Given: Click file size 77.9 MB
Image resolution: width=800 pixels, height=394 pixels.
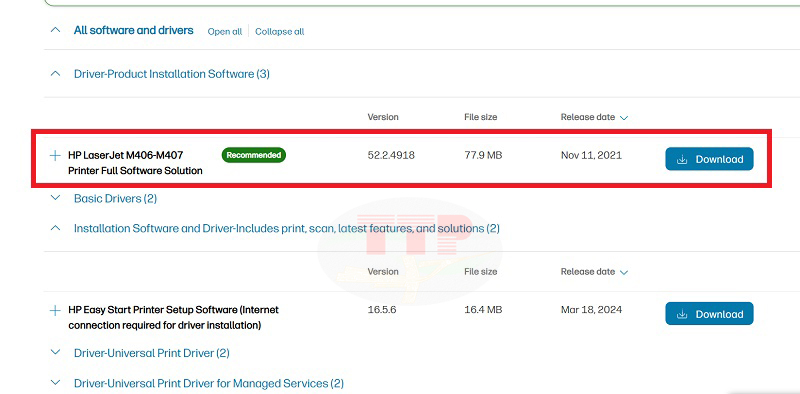Looking at the screenshot, I should click(483, 155).
